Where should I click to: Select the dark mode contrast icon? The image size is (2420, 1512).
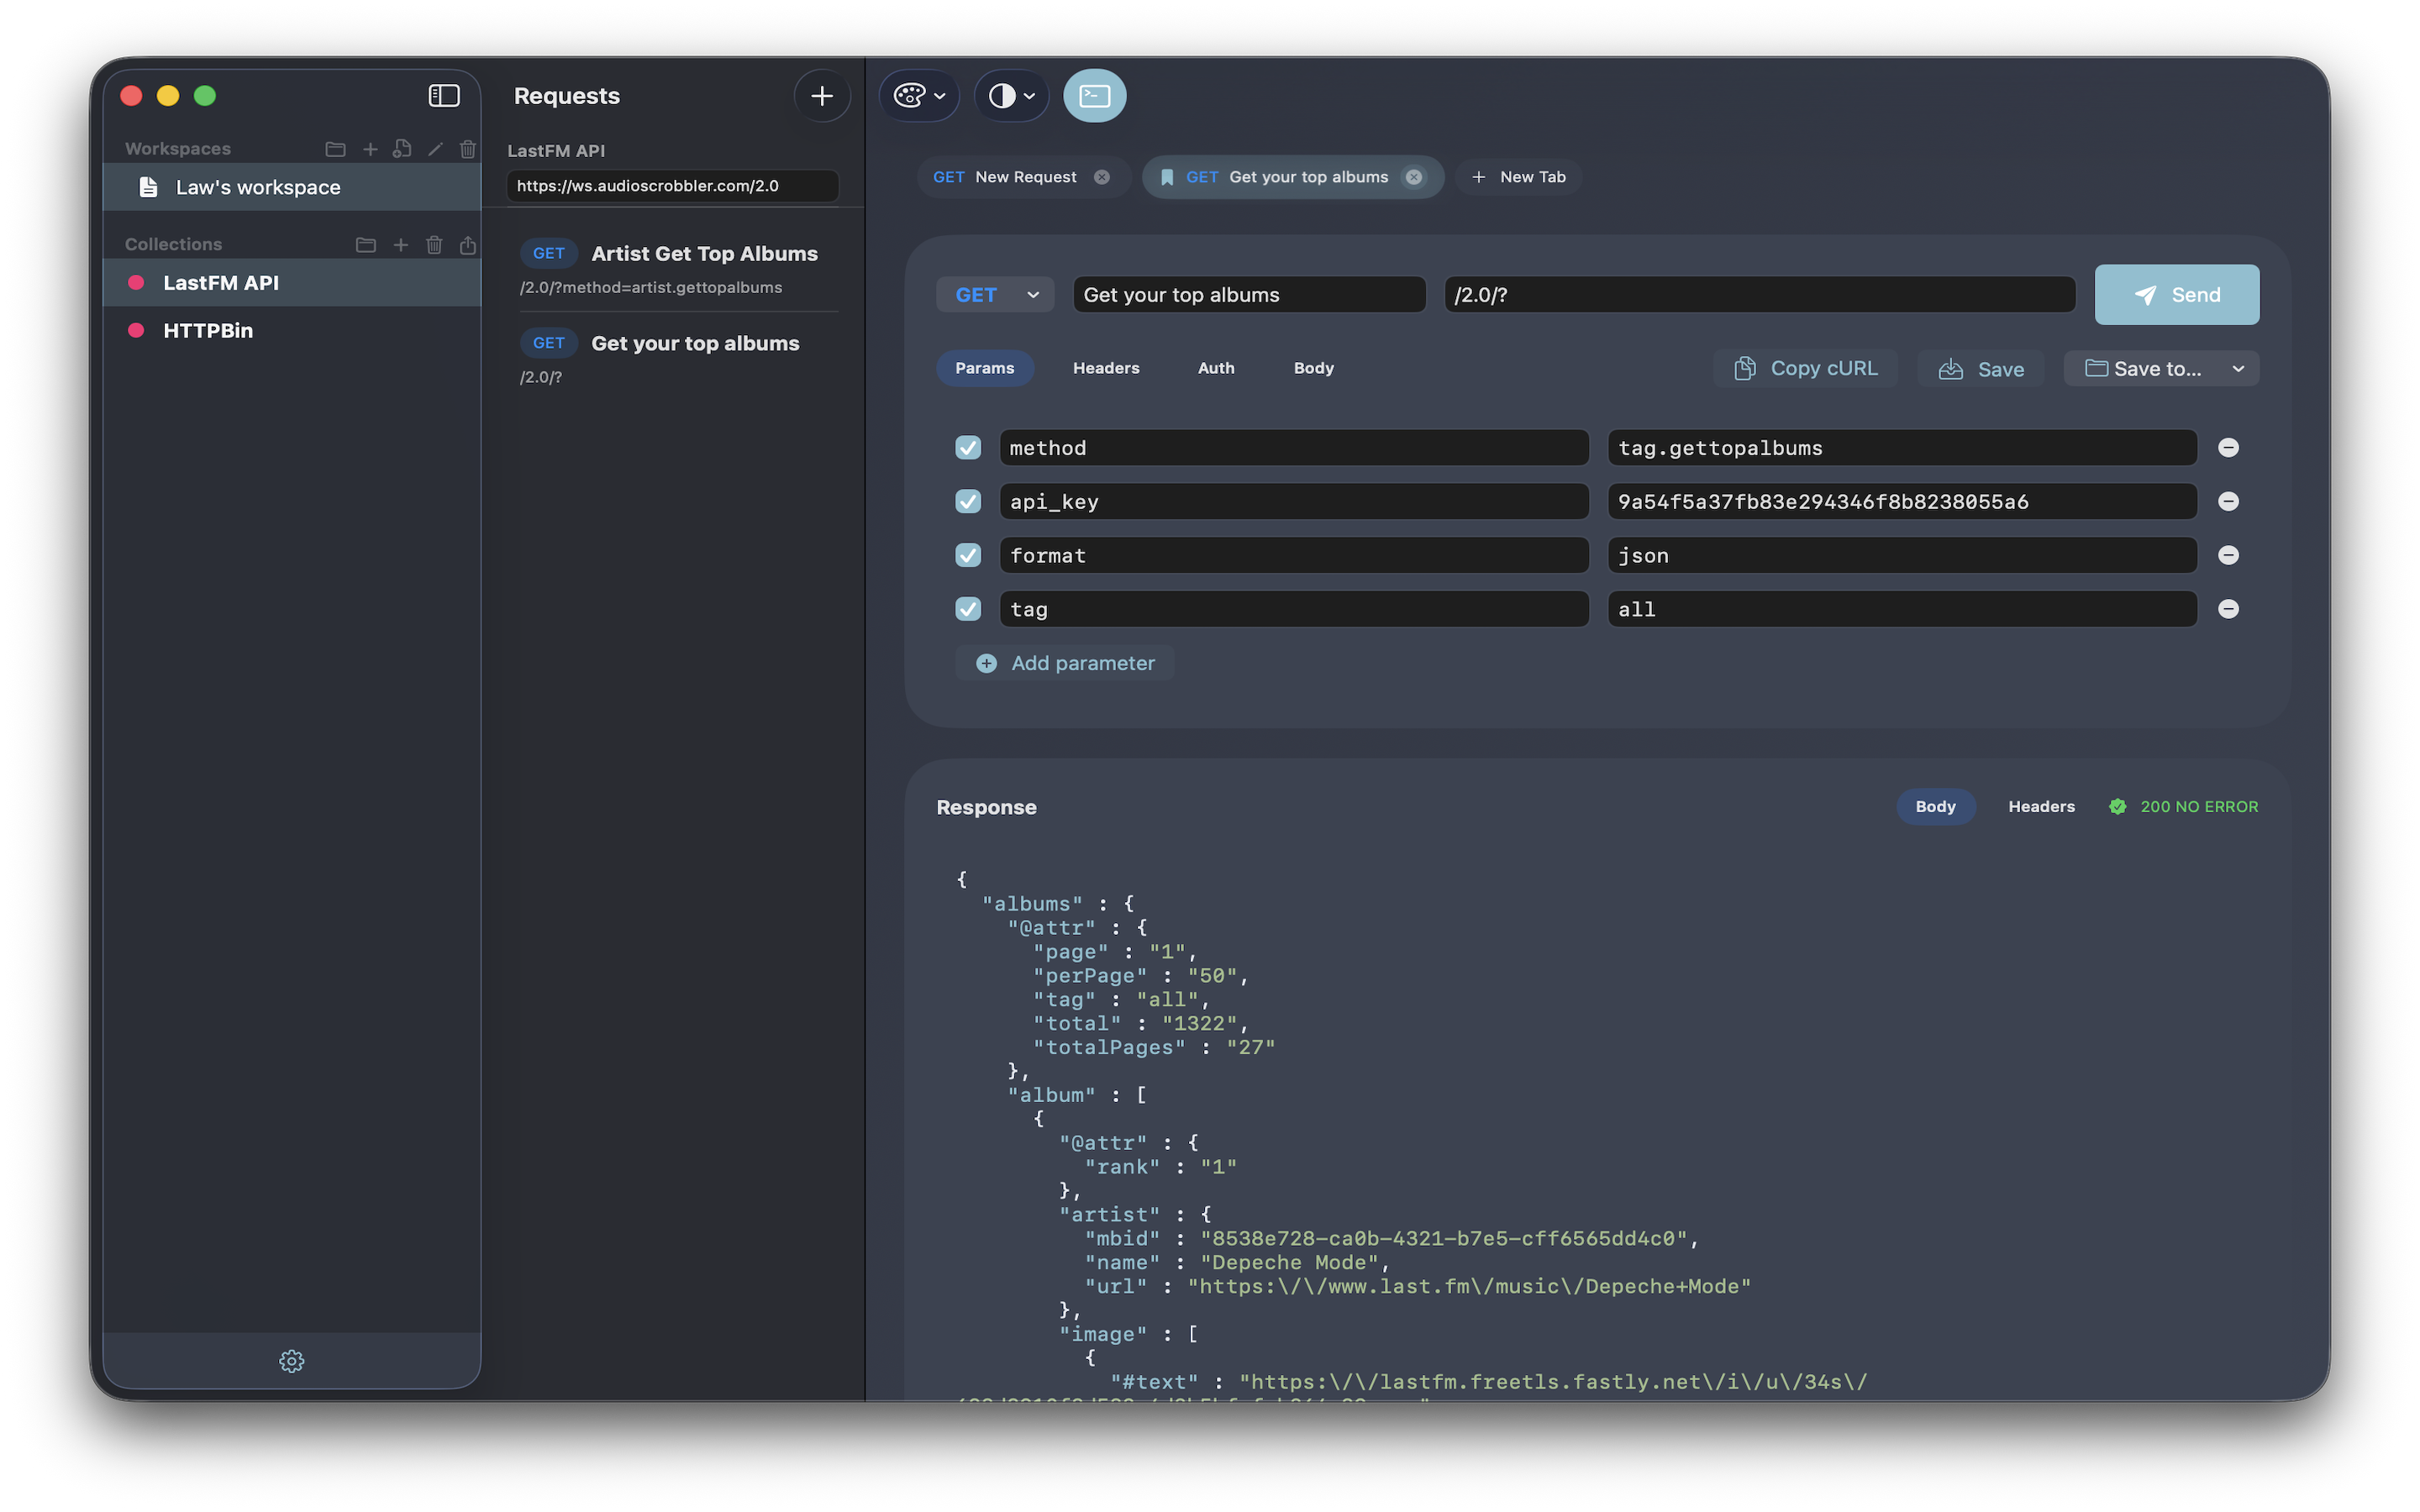click(1002, 95)
